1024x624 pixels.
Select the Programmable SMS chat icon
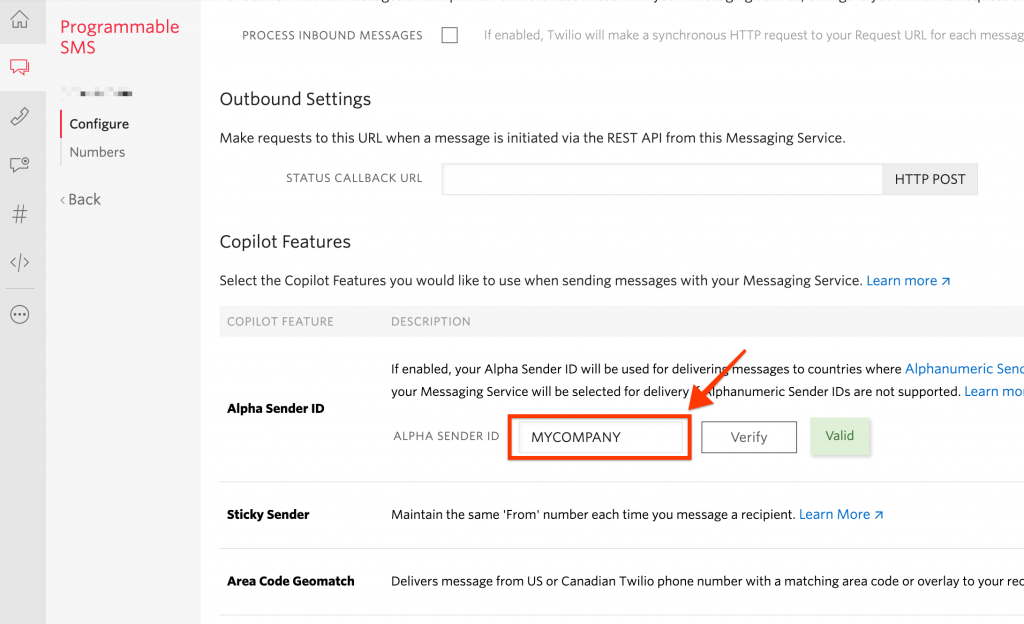click(x=19, y=68)
